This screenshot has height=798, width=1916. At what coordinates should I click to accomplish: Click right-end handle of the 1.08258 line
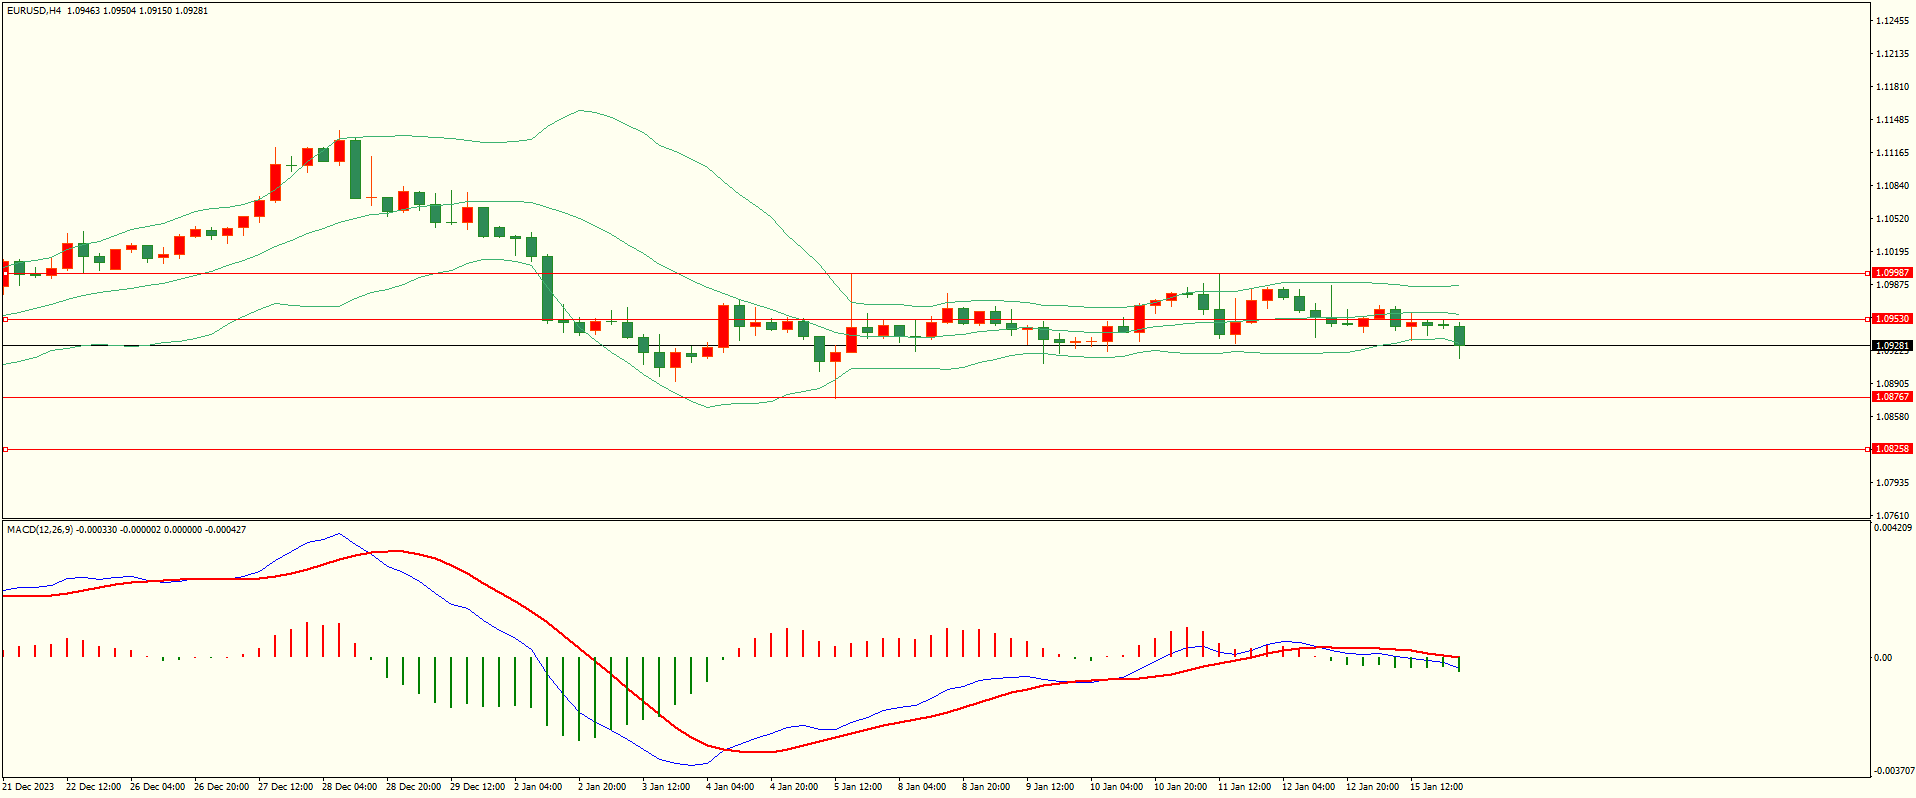1868,449
